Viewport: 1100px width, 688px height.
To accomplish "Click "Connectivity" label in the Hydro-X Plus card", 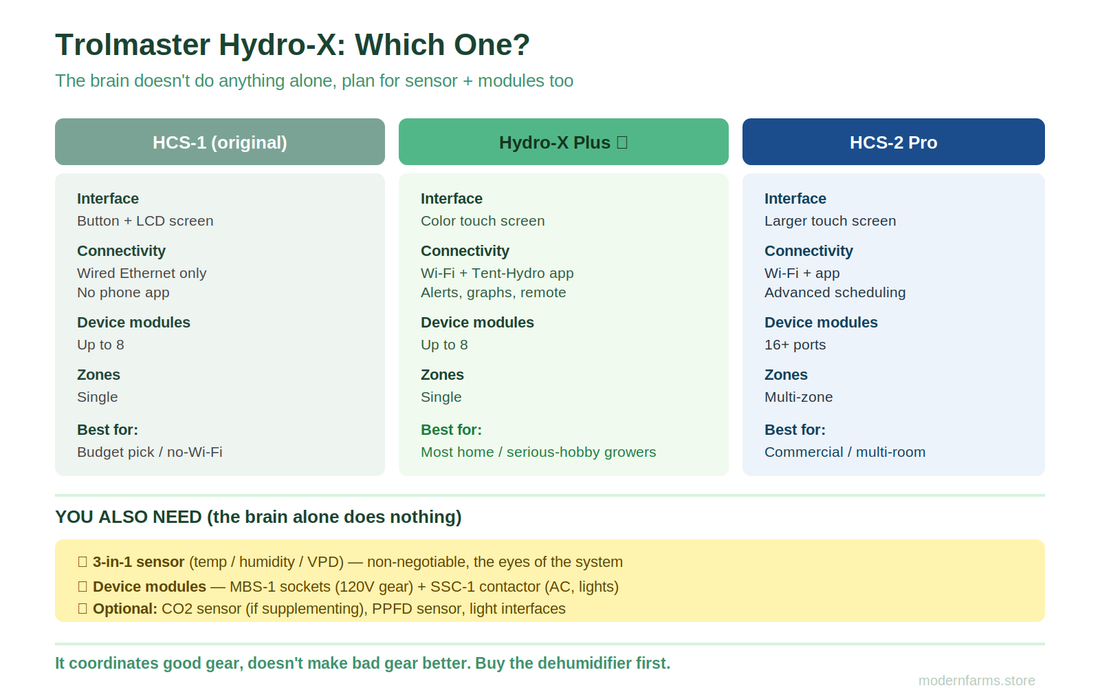I will [x=465, y=251].
